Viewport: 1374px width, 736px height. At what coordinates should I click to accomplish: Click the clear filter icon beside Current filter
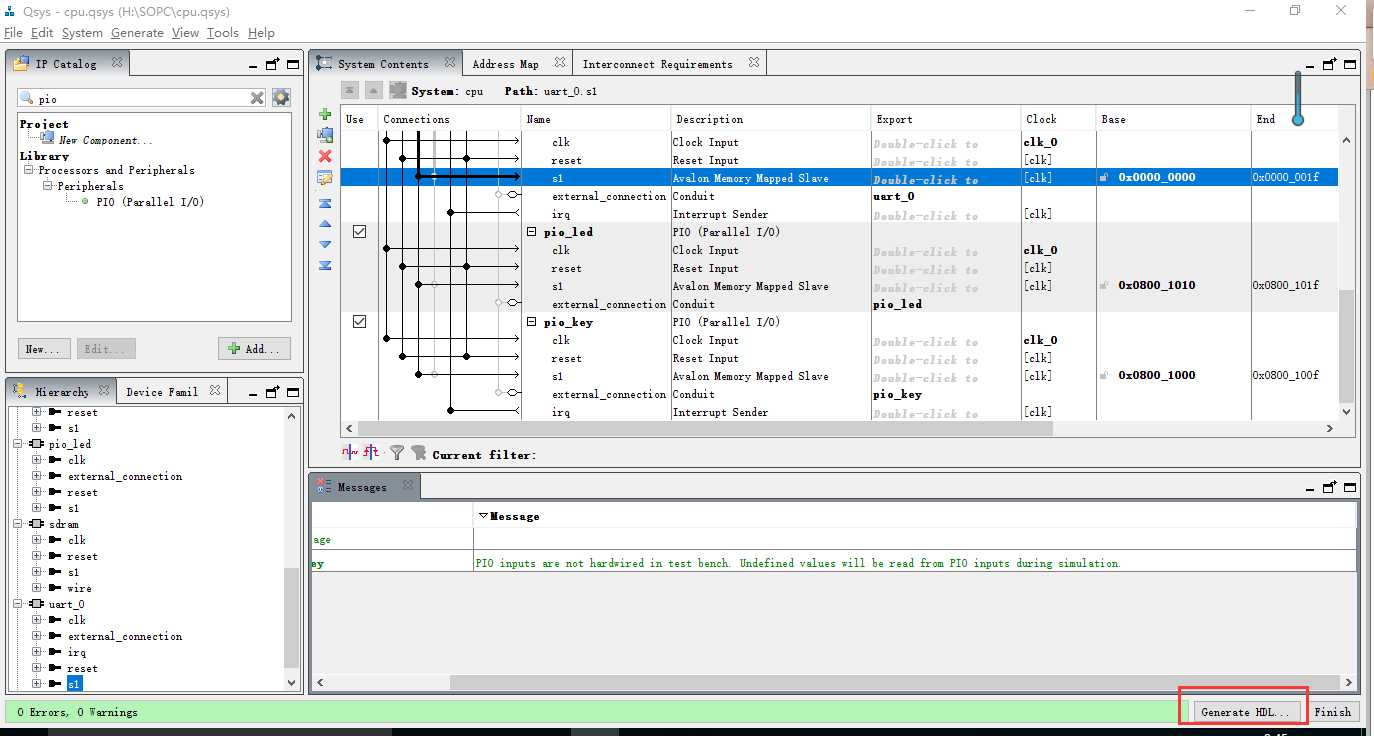point(418,453)
